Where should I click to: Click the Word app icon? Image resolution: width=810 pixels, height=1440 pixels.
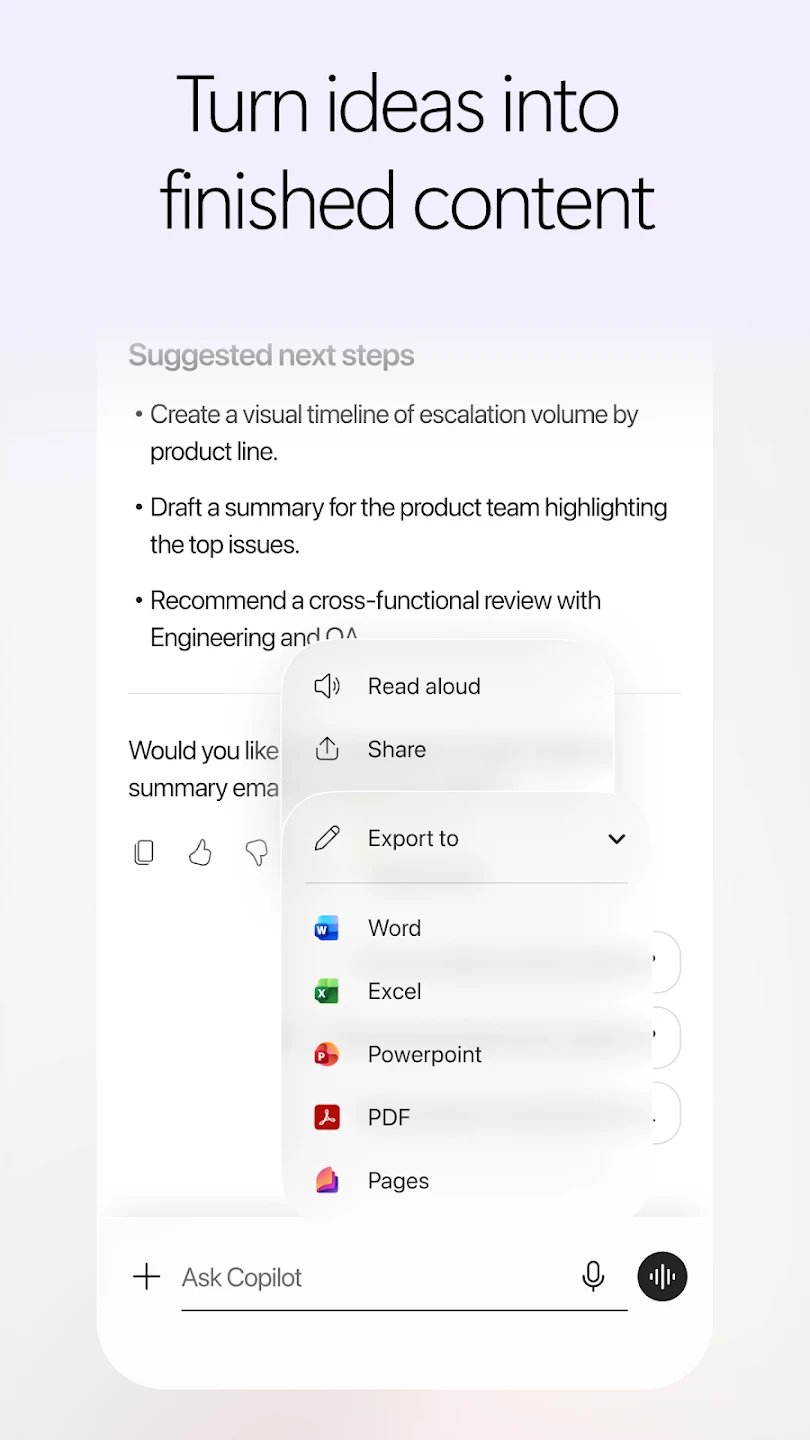click(327, 928)
